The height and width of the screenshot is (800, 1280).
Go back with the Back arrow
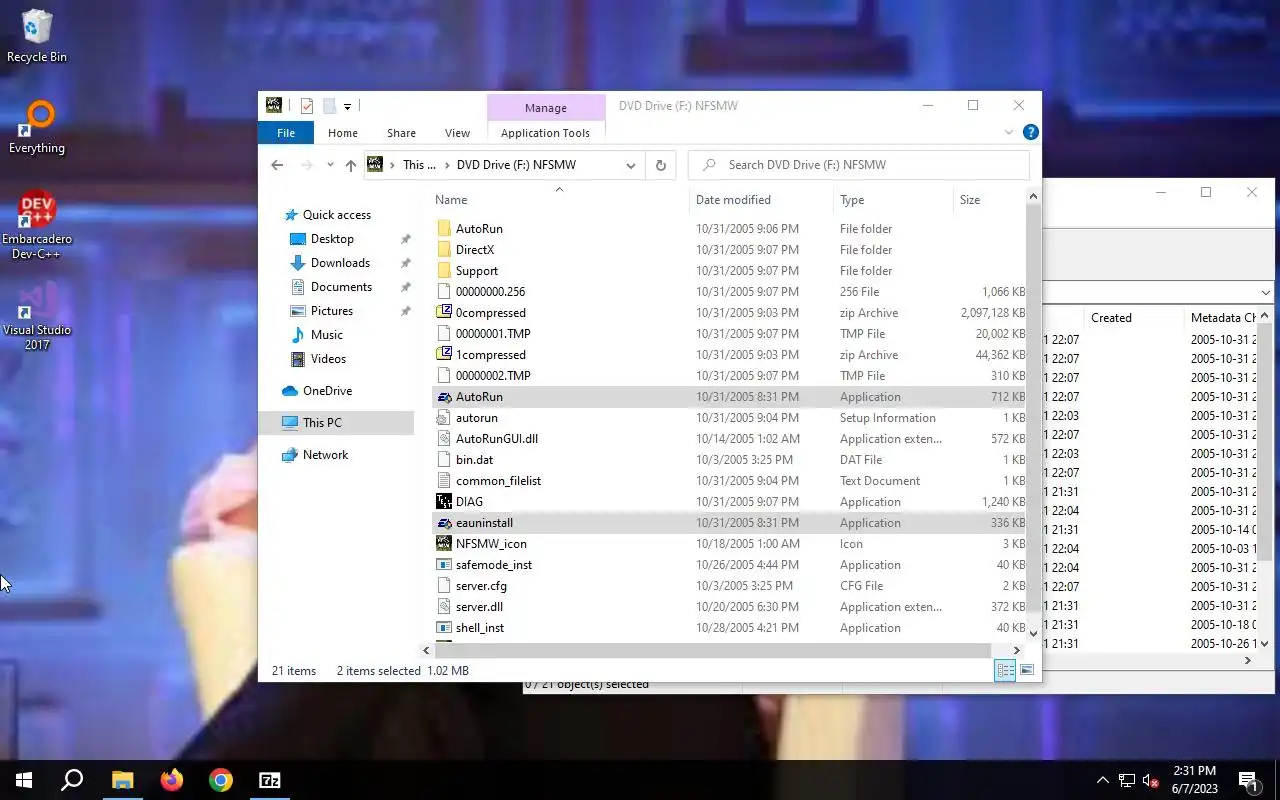(x=277, y=165)
